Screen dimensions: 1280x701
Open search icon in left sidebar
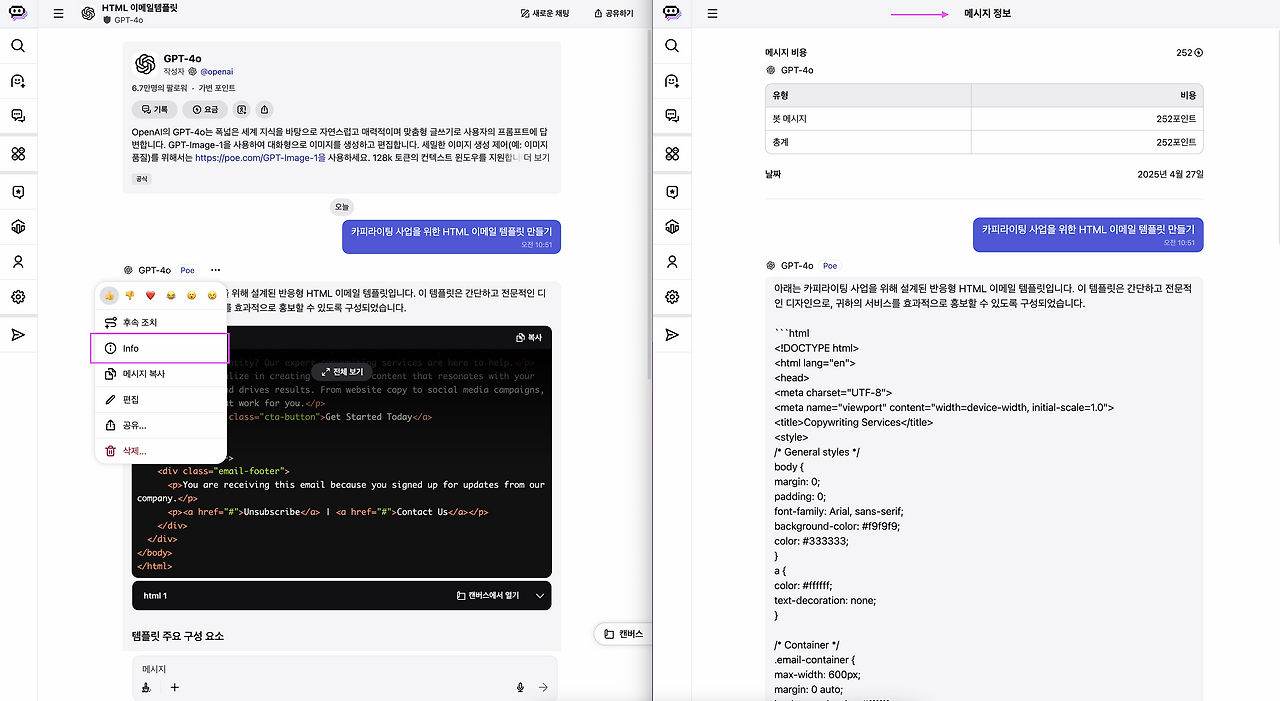click(18, 45)
